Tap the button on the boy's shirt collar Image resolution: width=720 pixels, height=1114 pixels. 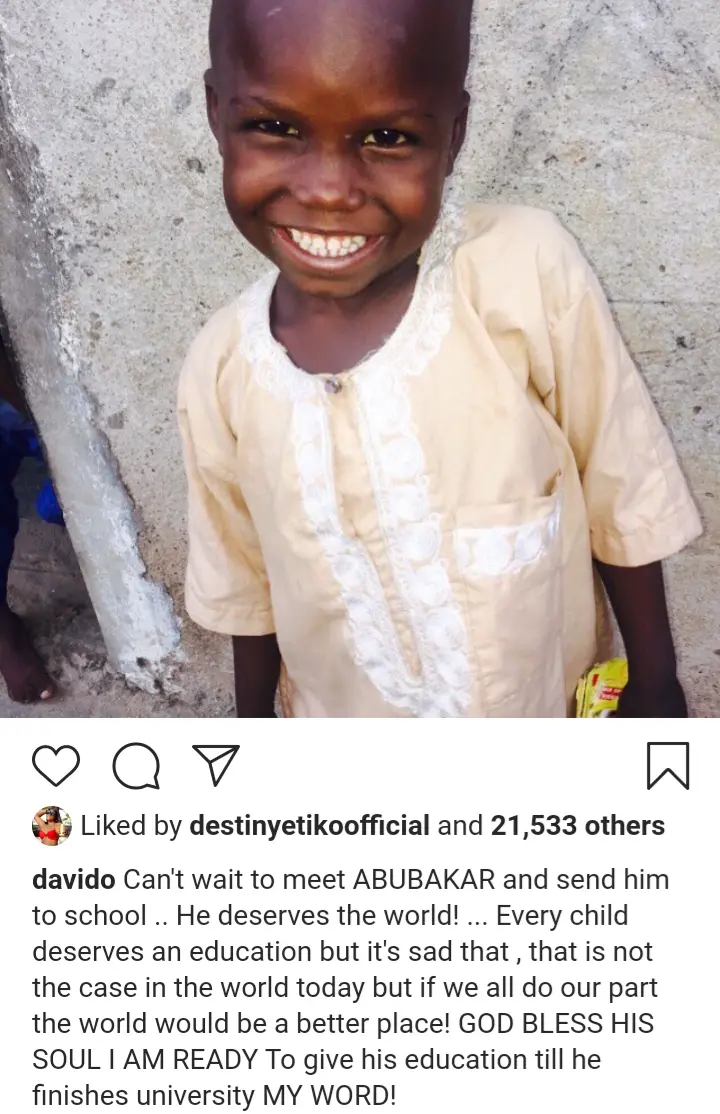point(333,384)
